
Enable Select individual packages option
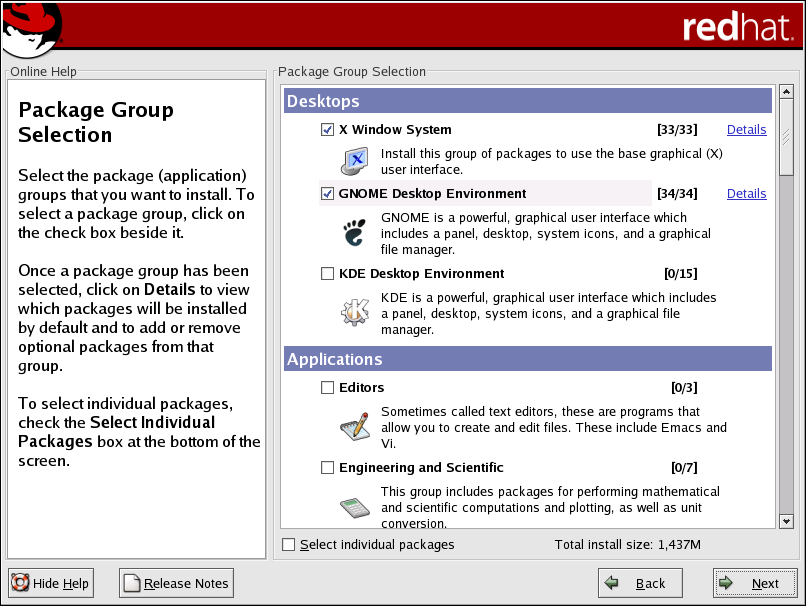coord(289,545)
